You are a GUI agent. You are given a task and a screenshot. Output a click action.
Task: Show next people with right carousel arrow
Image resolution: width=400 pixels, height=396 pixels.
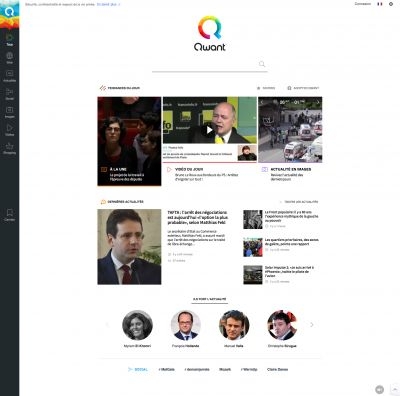click(312, 325)
